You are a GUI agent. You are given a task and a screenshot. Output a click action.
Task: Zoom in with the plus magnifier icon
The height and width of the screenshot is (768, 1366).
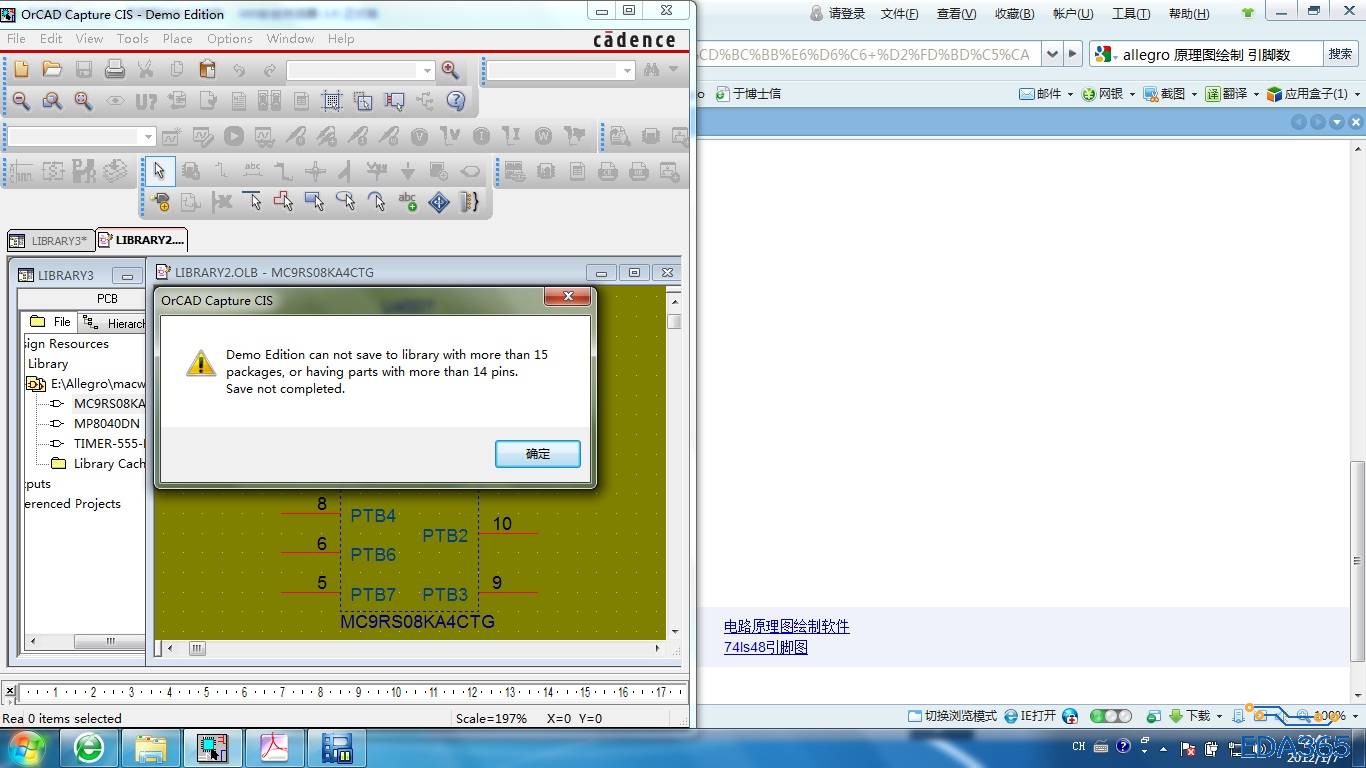click(x=450, y=69)
